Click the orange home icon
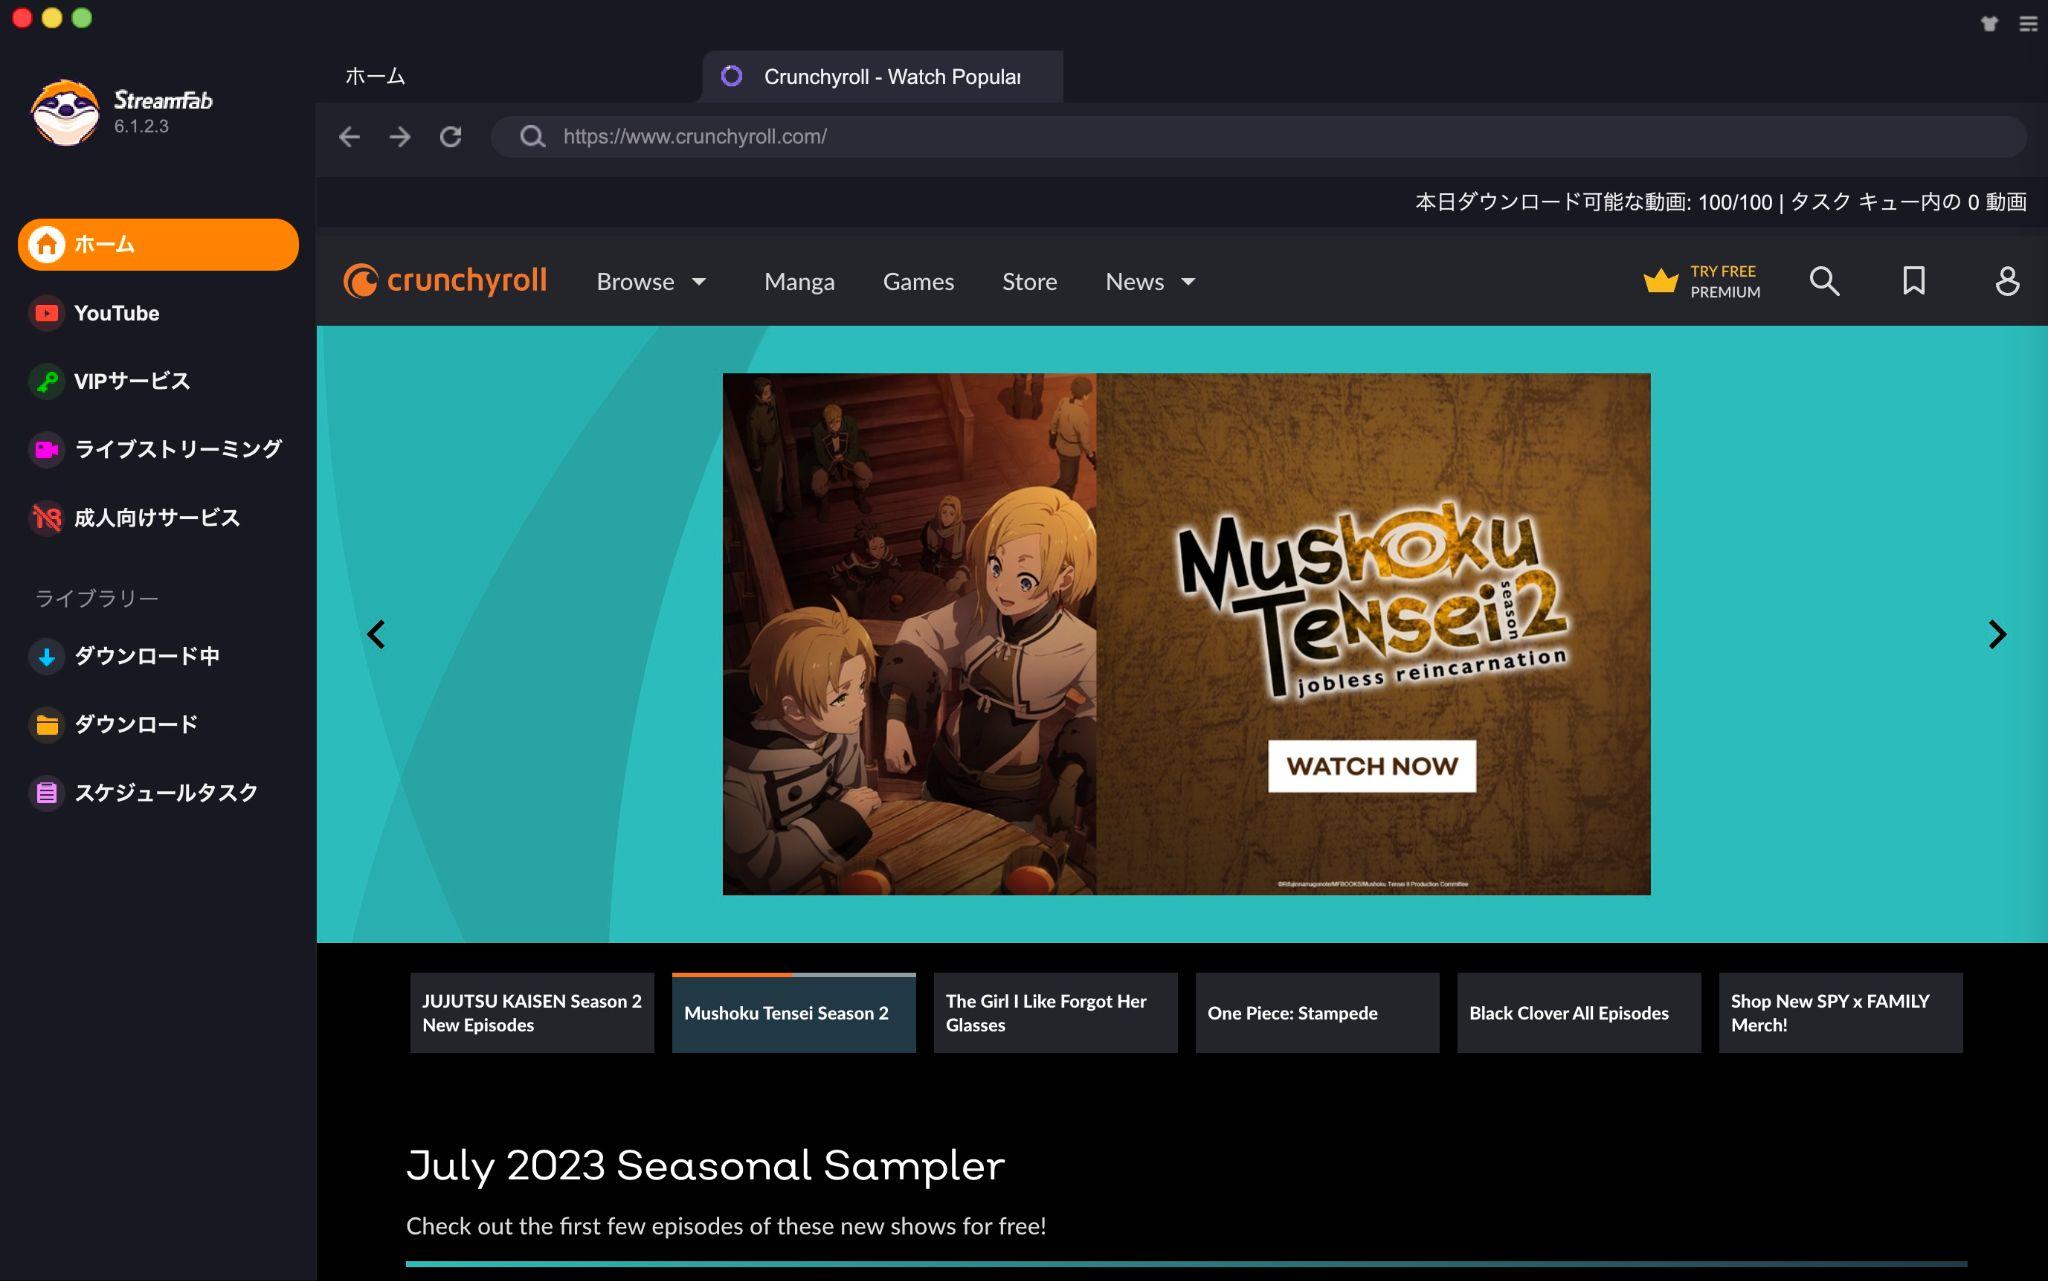 click(x=46, y=244)
